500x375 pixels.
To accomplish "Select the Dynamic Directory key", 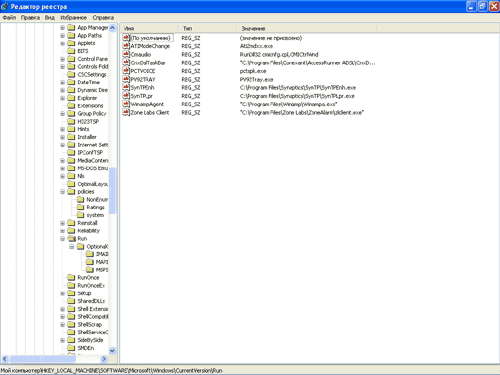I will click(93, 90).
